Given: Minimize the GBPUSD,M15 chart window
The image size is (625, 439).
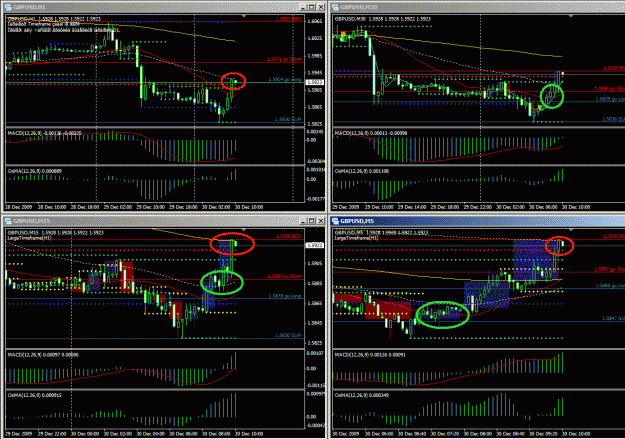Looking at the screenshot, I should click(x=303, y=220).
